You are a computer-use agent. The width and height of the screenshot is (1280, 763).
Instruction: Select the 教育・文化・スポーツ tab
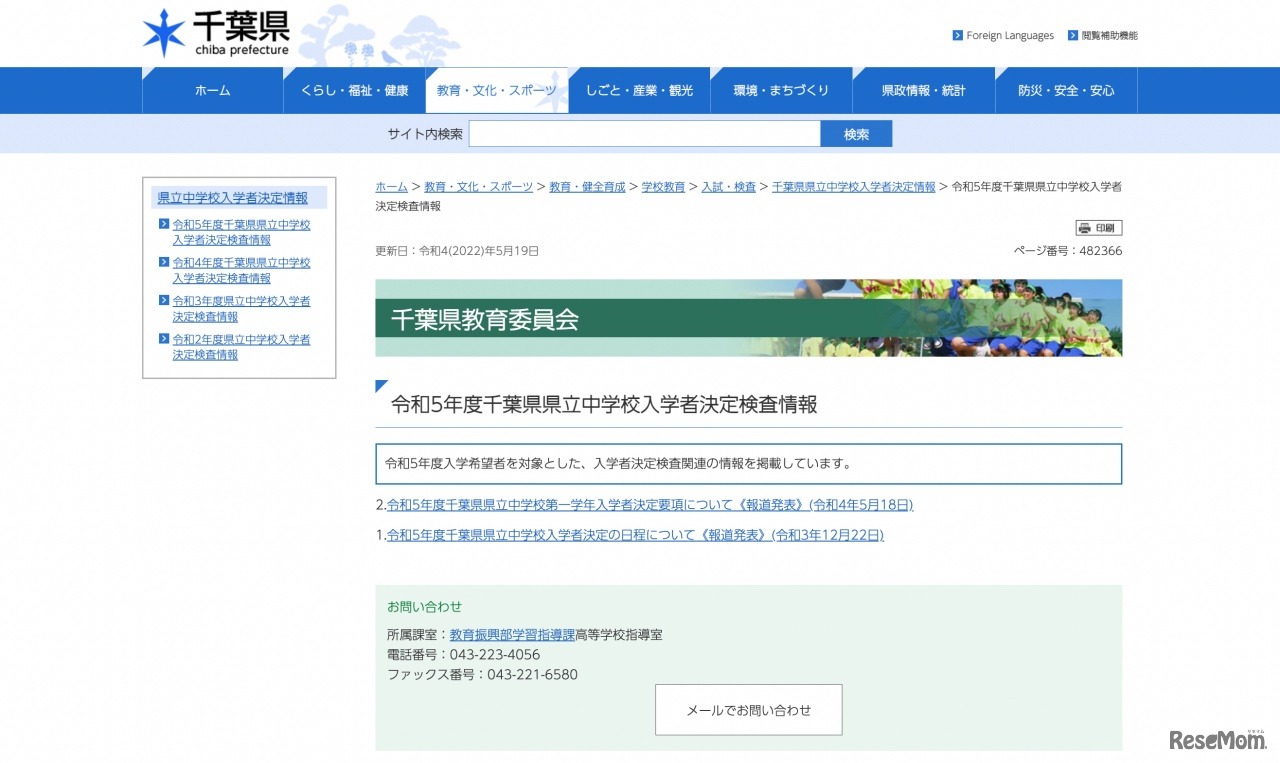(x=498, y=90)
